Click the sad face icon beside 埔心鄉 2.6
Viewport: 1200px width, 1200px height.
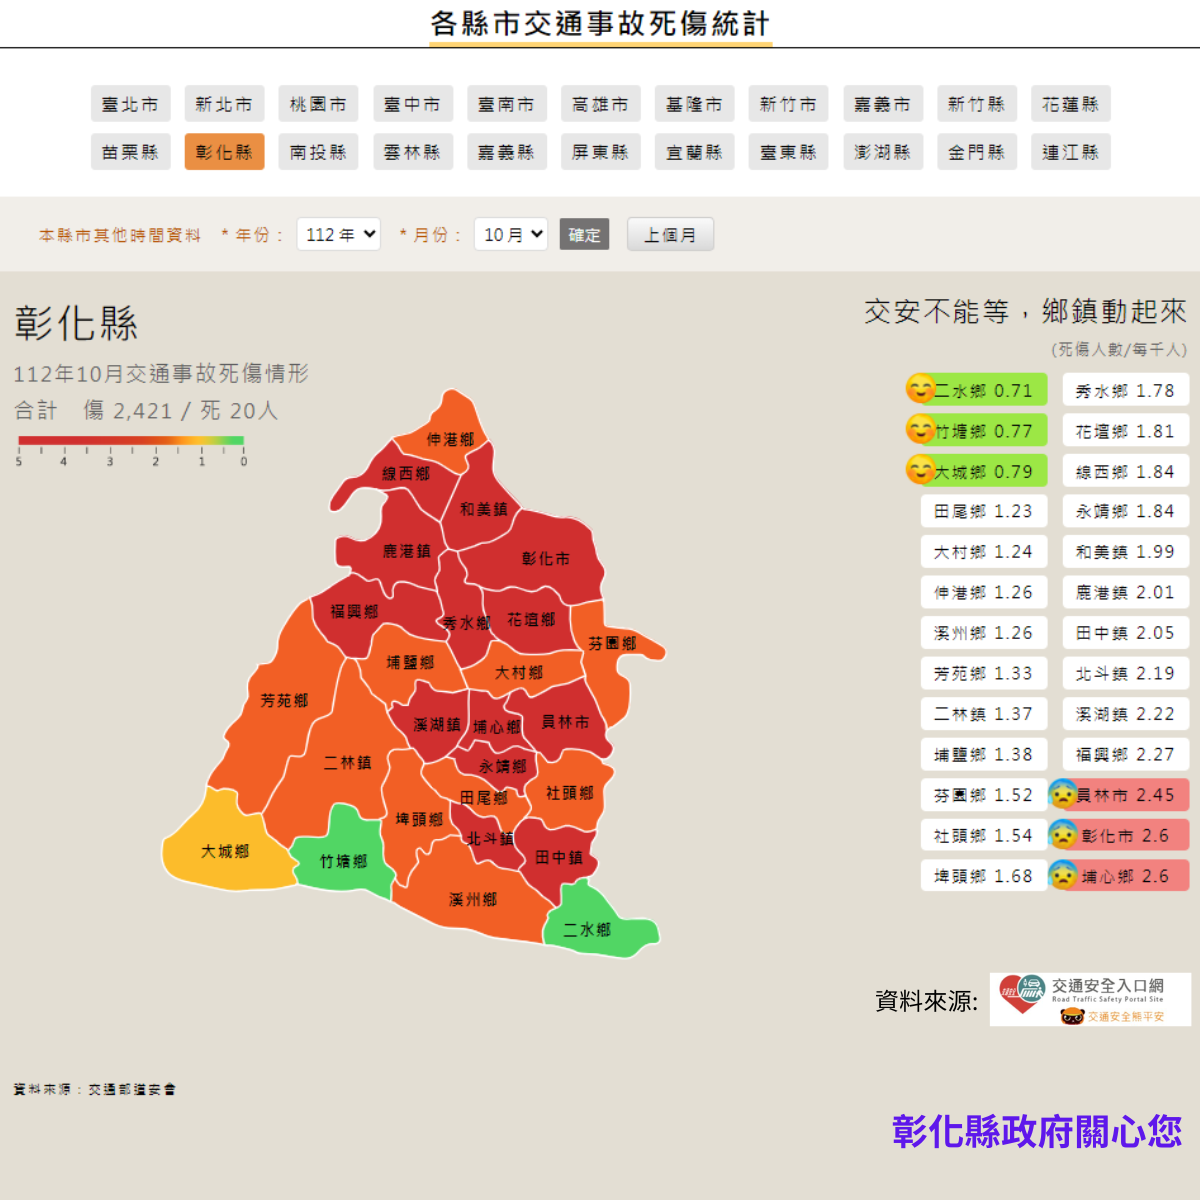tap(1062, 875)
